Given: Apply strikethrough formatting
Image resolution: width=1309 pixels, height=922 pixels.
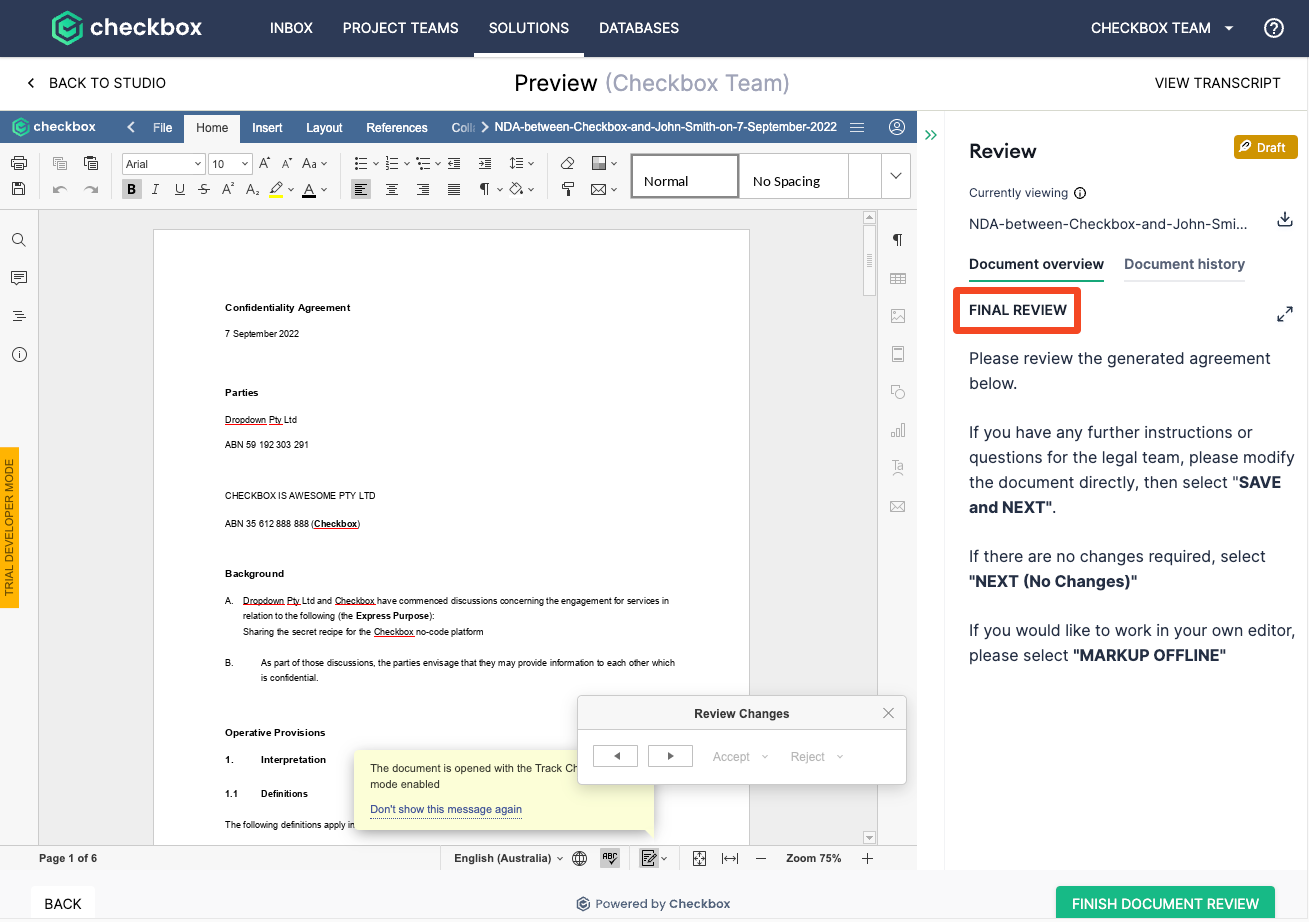Looking at the screenshot, I should click(x=204, y=189).
